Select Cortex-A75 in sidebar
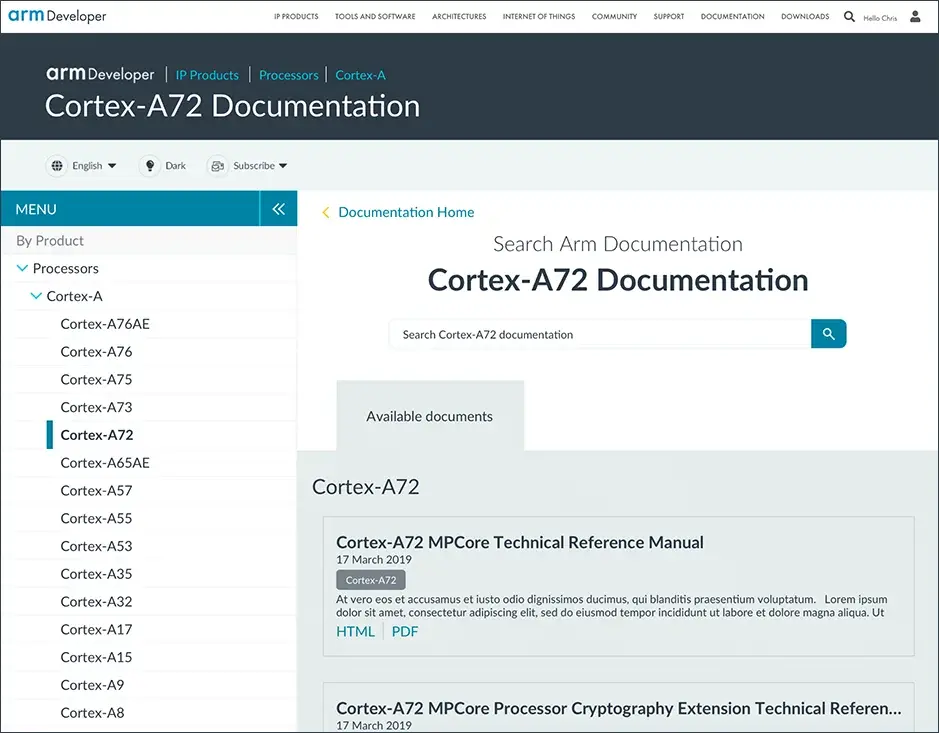Image resolution: width=939 pixels, height=733 pixels. click(x=96, y=379)
